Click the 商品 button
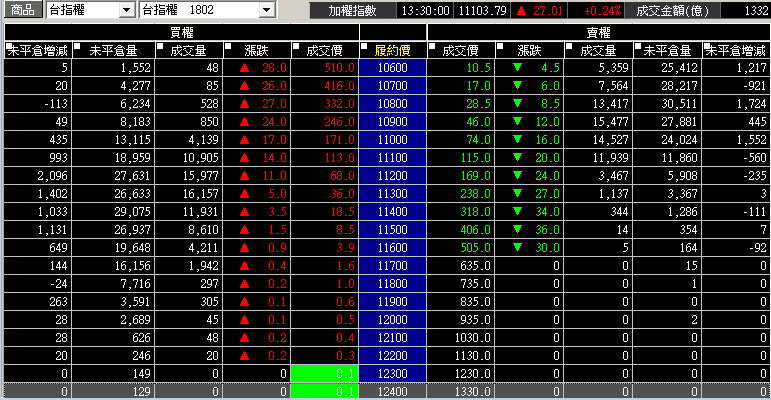The height and width of the screenshot is (400, 771). tap(23, 10)
